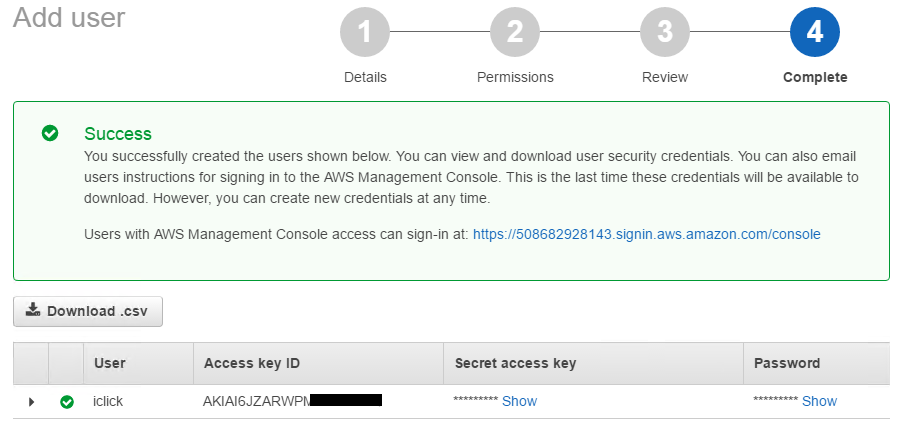The image size is (903, 430).
Task: Open the AWS console sign-in URL
Action: tap(647, 234)
